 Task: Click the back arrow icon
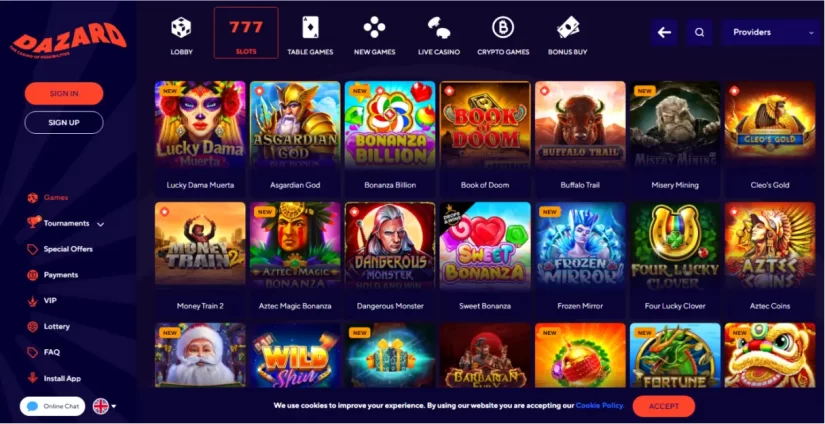pos(664,33)
